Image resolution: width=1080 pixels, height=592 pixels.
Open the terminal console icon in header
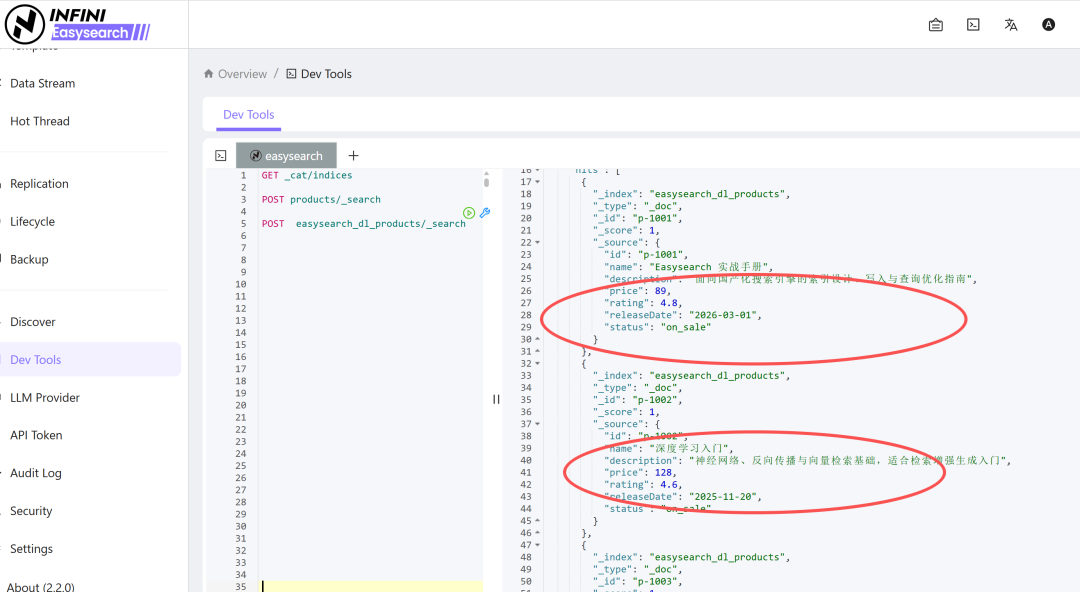tap(973, 25)
